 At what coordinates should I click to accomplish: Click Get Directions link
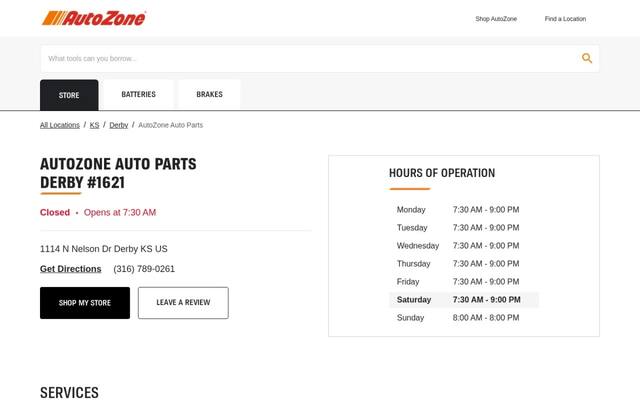pos(71,269)
